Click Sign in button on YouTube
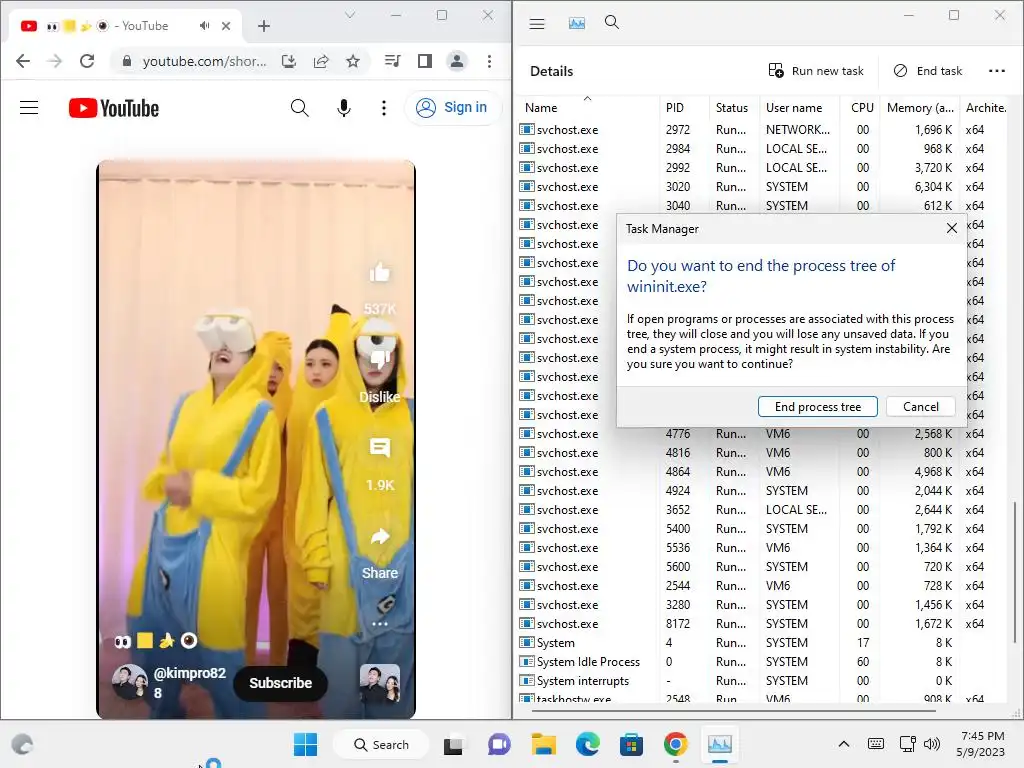 pos(452,107)
